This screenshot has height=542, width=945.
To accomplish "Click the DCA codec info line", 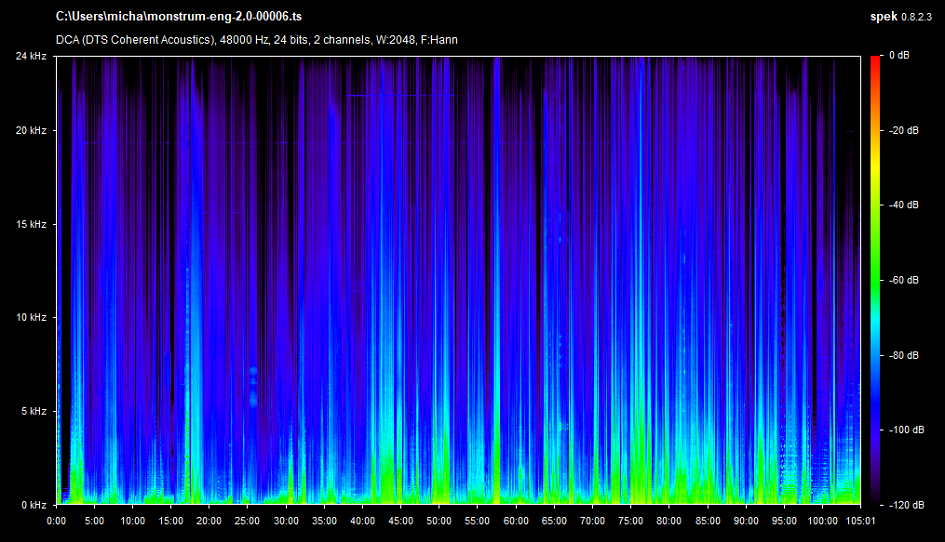I will click(x=257, y=40).
